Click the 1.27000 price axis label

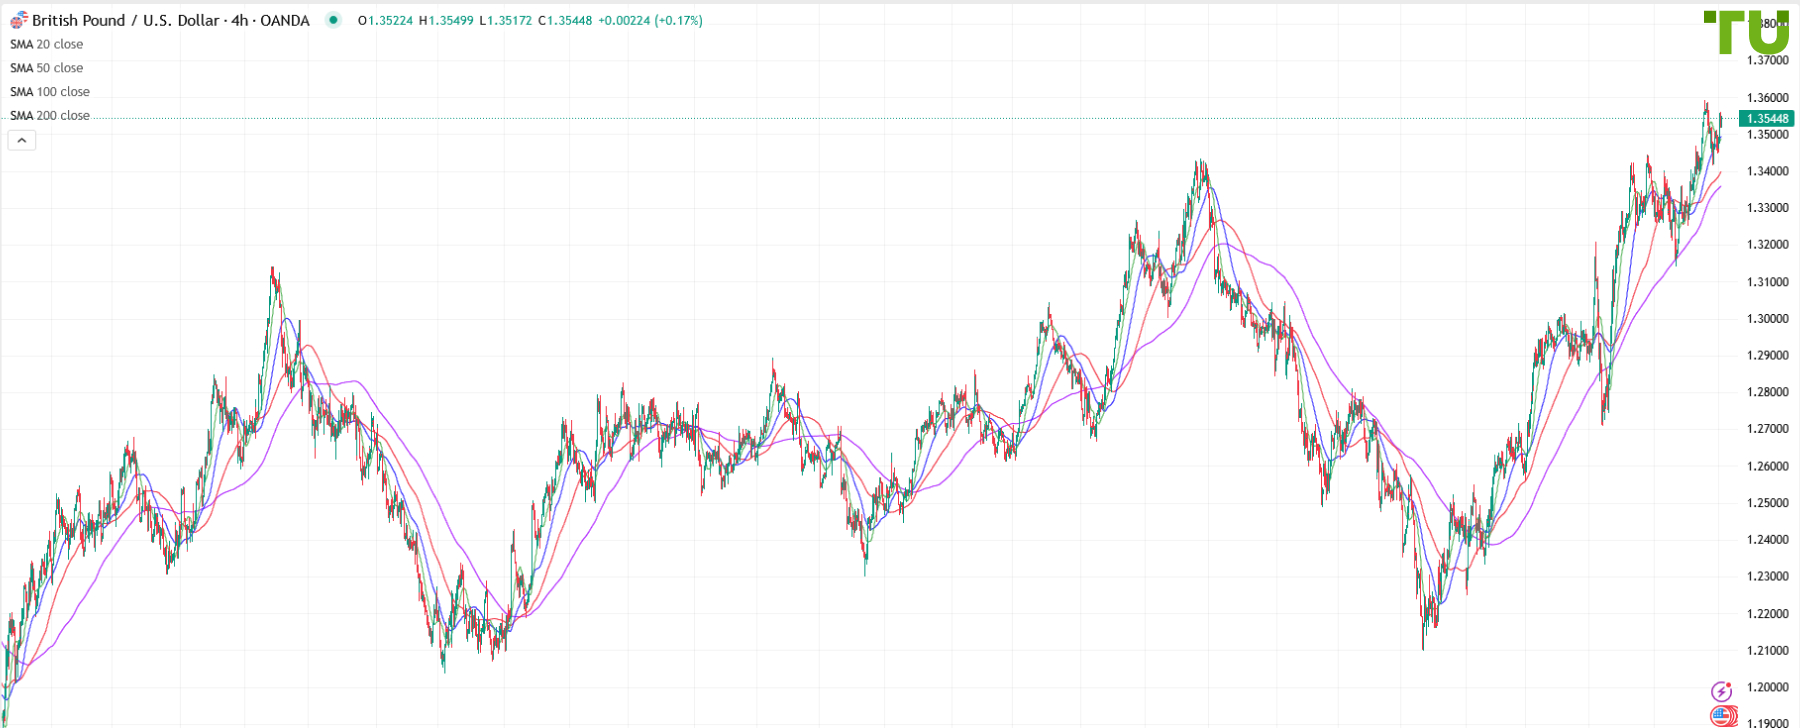click(1767, 429)
